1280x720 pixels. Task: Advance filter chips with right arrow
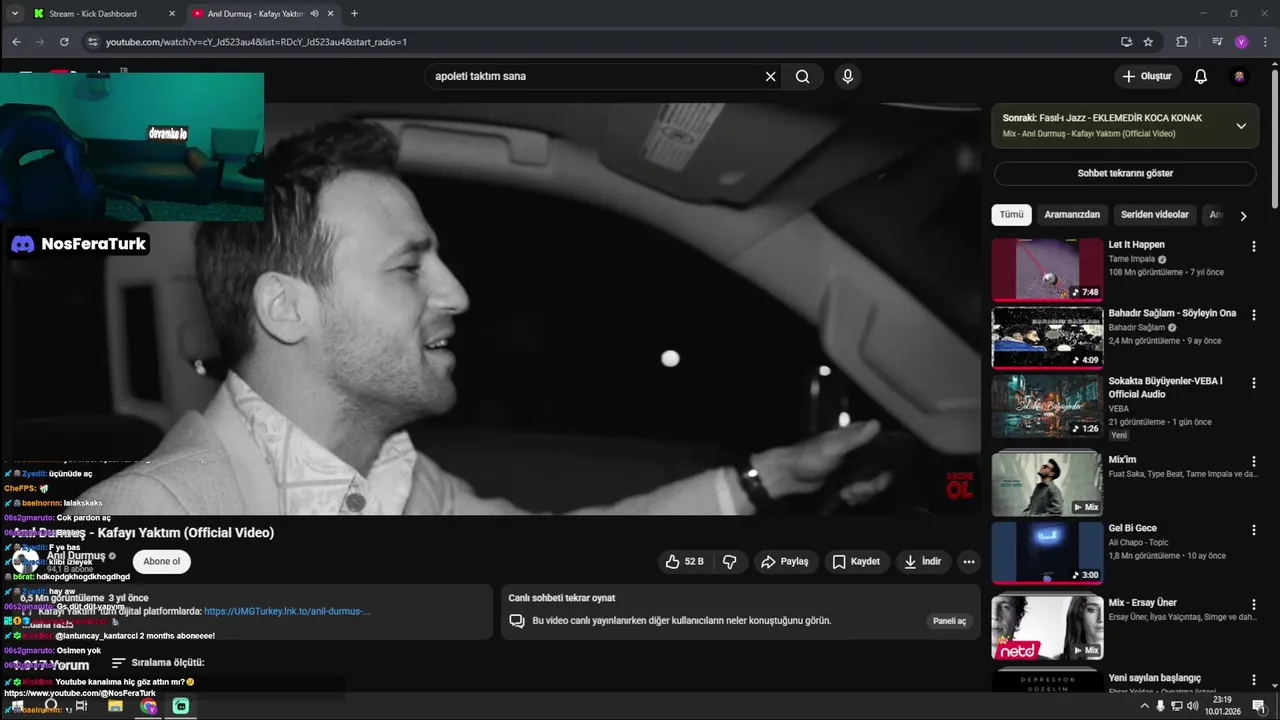pos(1243,216)
